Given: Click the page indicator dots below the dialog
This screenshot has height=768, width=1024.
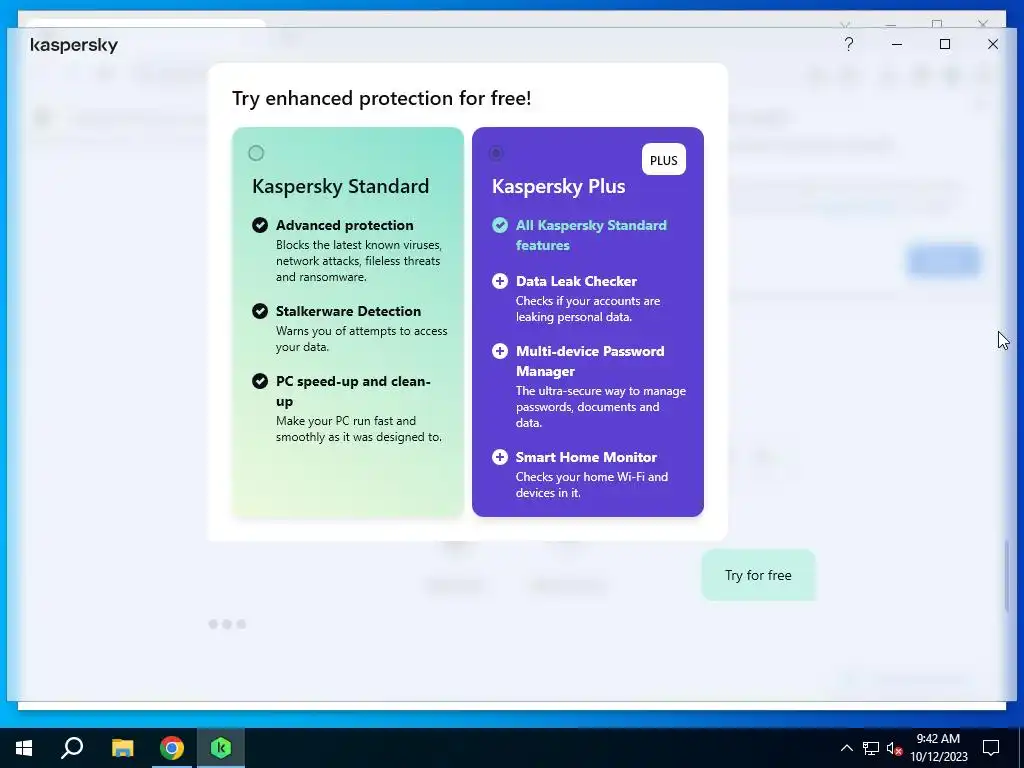Looking at the screenshot, I should [227, 624].
